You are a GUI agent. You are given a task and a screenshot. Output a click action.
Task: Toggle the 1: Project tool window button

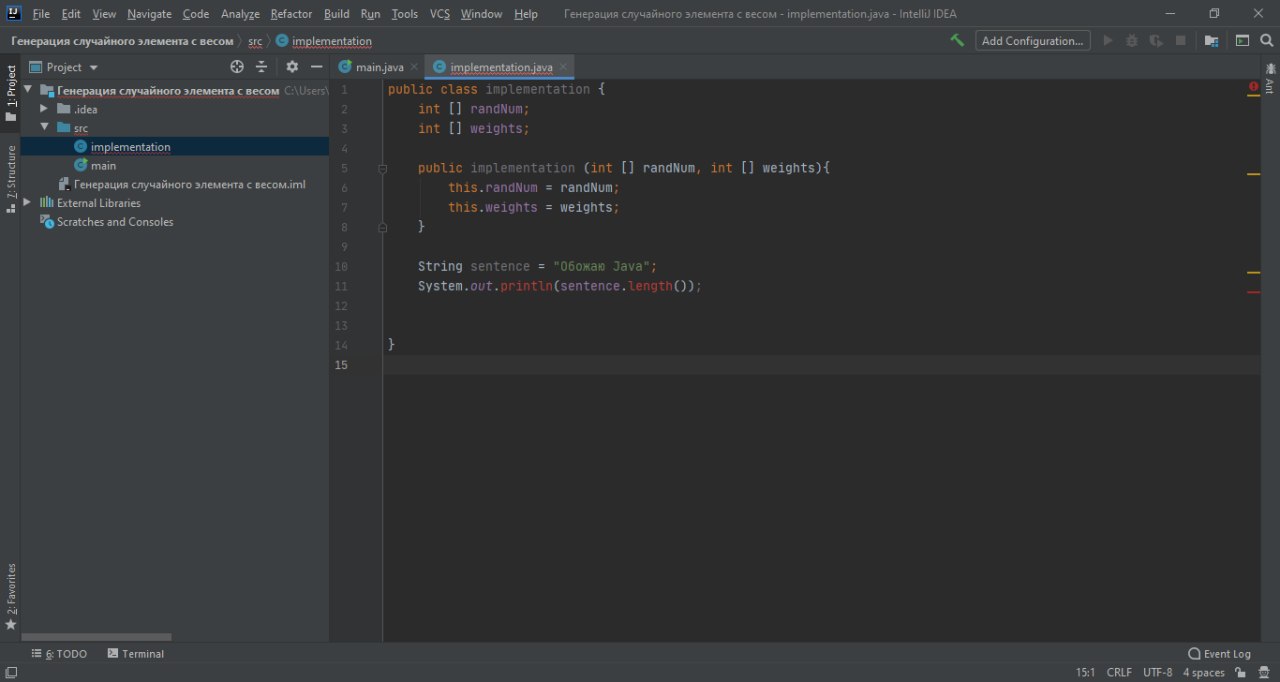[10, 93]
